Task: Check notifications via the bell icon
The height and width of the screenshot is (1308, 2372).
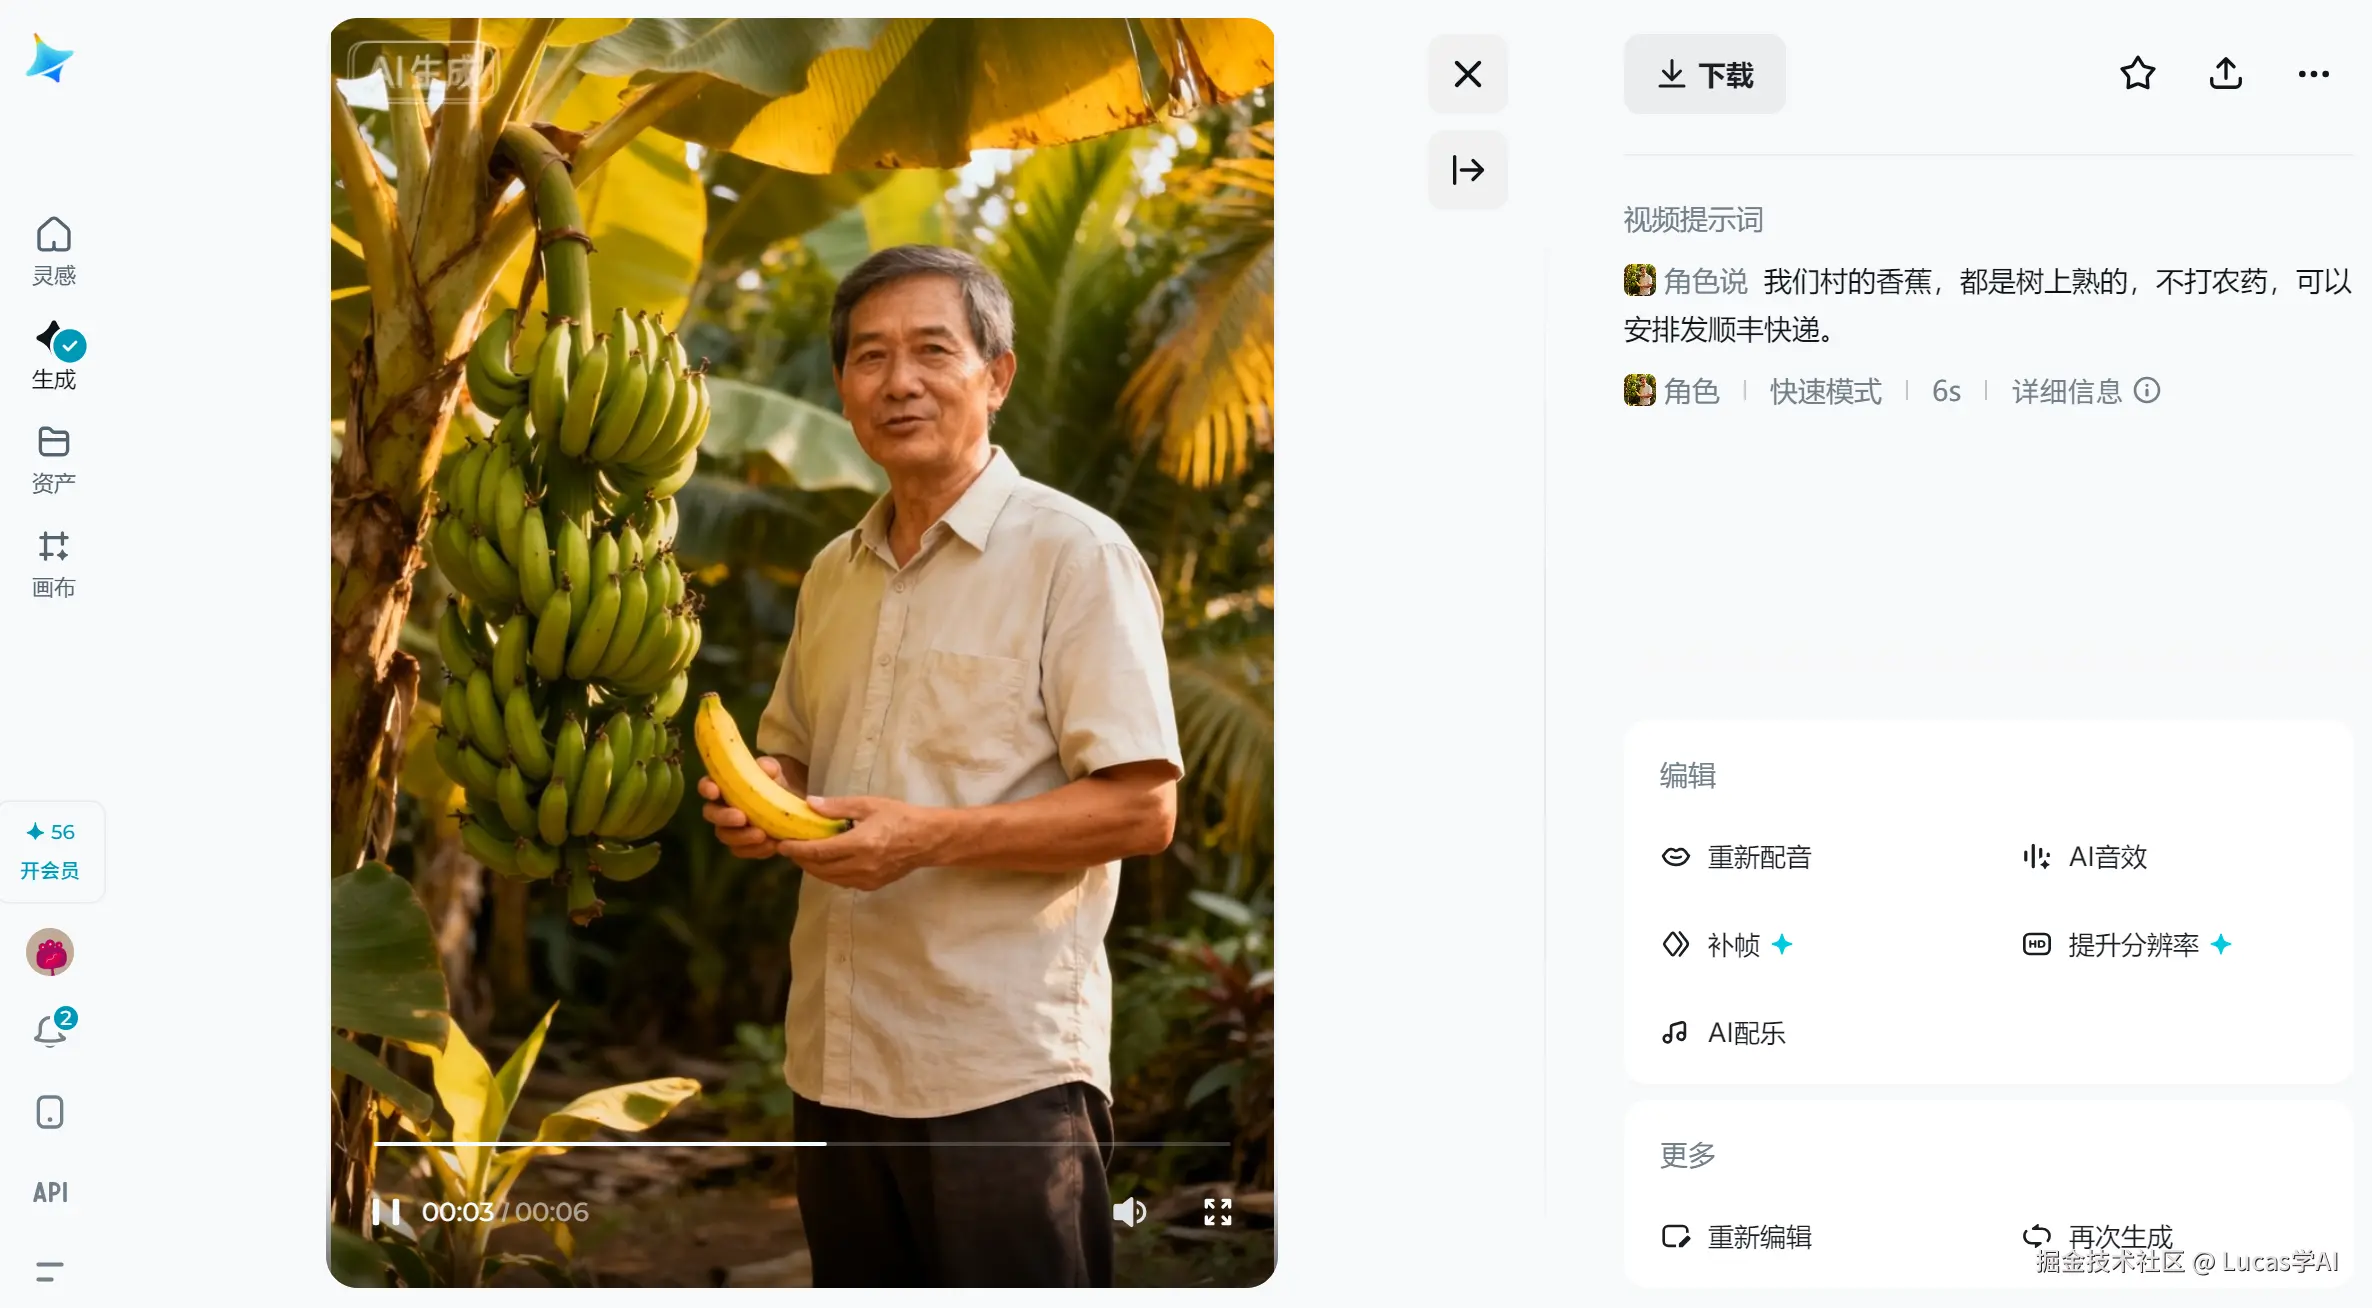Action: click(52, 1028)
